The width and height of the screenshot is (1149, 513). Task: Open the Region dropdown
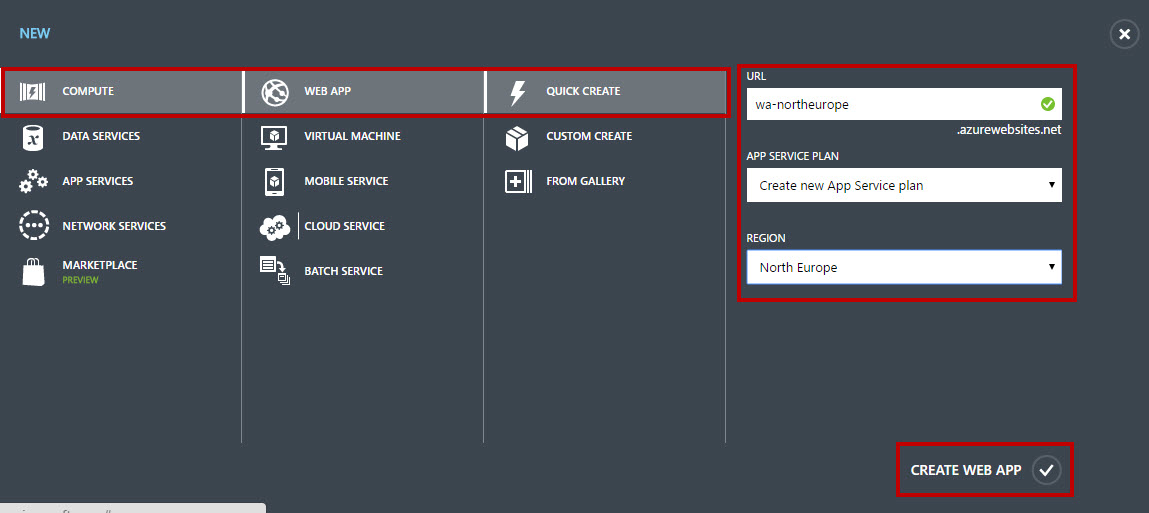[x=904, y=267]
